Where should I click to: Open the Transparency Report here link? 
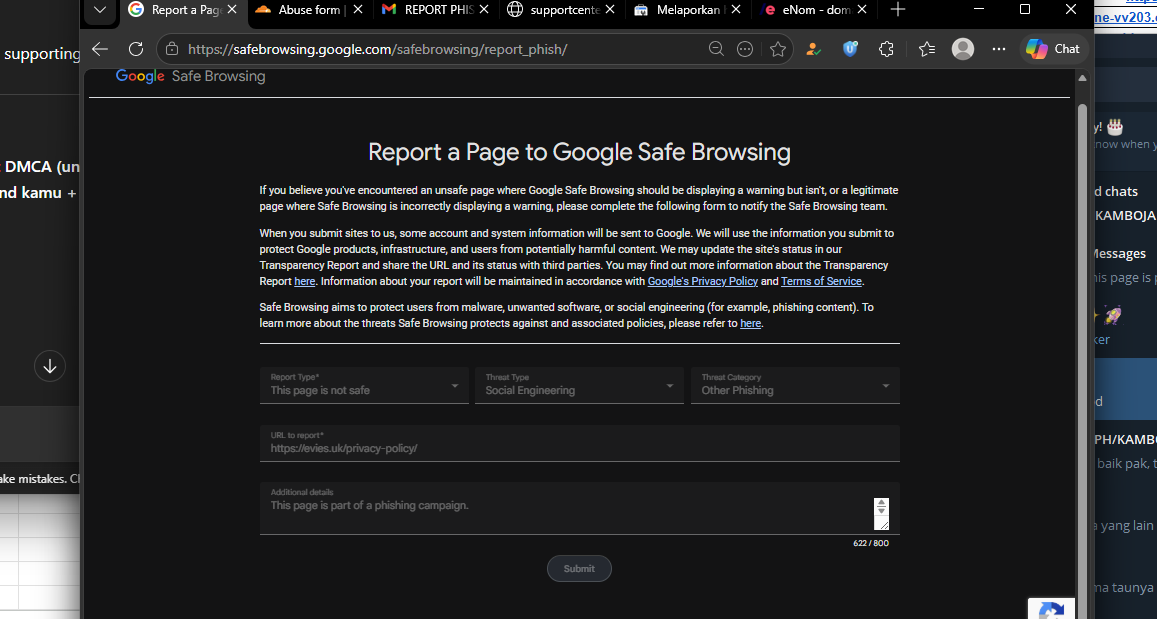305,281
